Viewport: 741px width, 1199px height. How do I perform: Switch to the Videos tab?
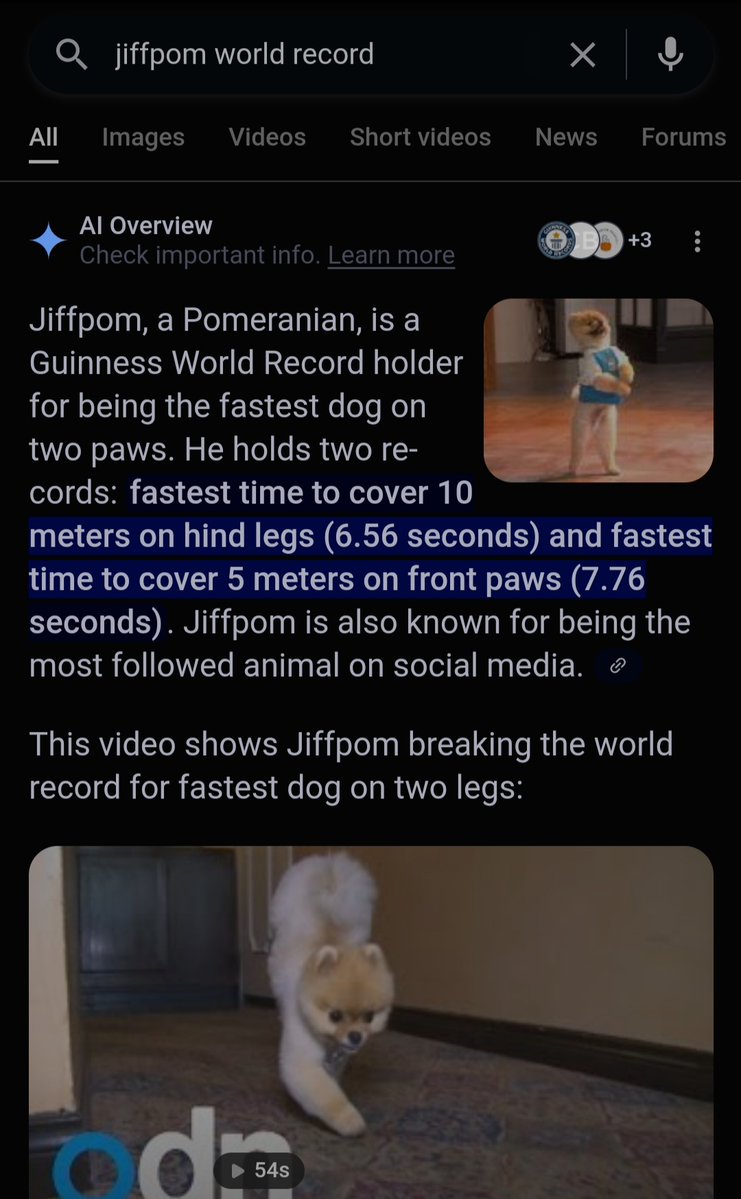267,137
